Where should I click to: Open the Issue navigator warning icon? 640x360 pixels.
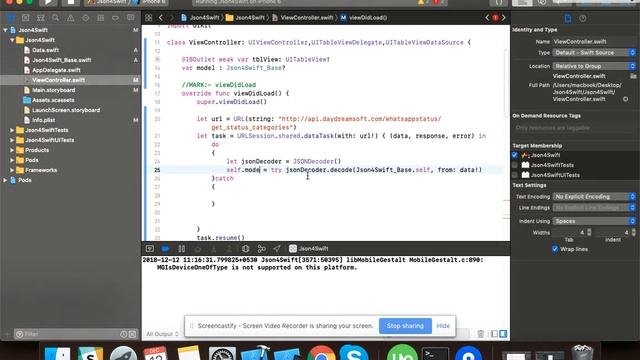click(71, 18)
